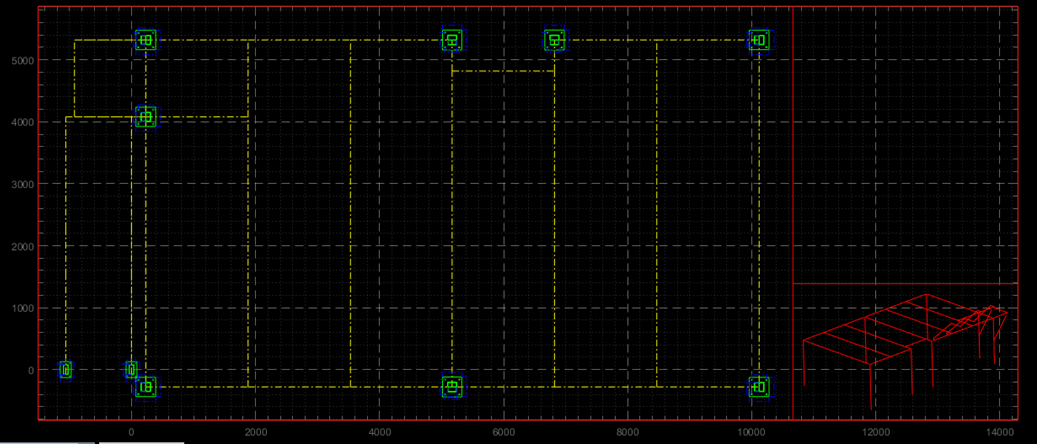1037x444 pixels.
Task: Select the footing marker at y=4000 level
Action: 146,118
